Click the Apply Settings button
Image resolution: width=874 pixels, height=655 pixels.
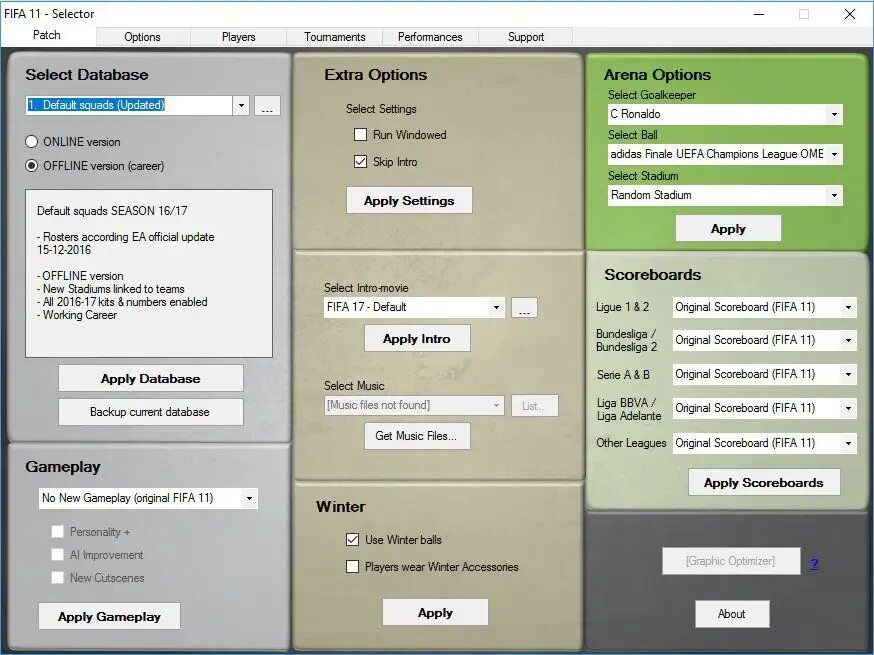click(x=409, y=200)
